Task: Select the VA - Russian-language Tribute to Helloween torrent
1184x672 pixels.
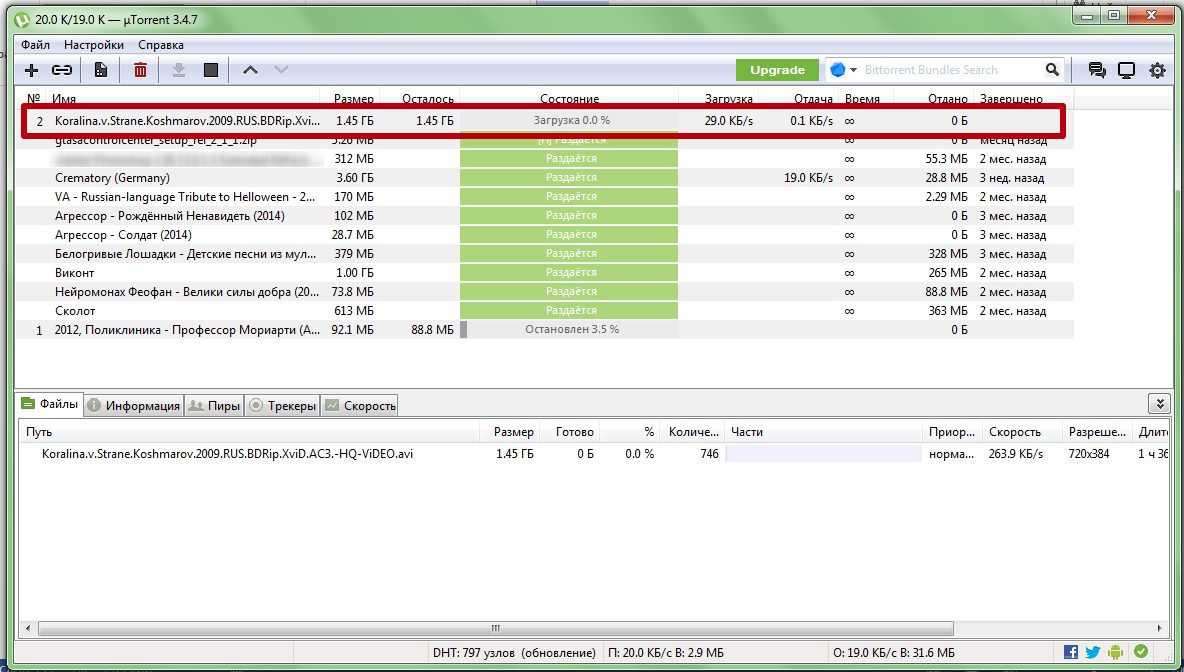Action: pyautogui.click(x=544, y=196)
